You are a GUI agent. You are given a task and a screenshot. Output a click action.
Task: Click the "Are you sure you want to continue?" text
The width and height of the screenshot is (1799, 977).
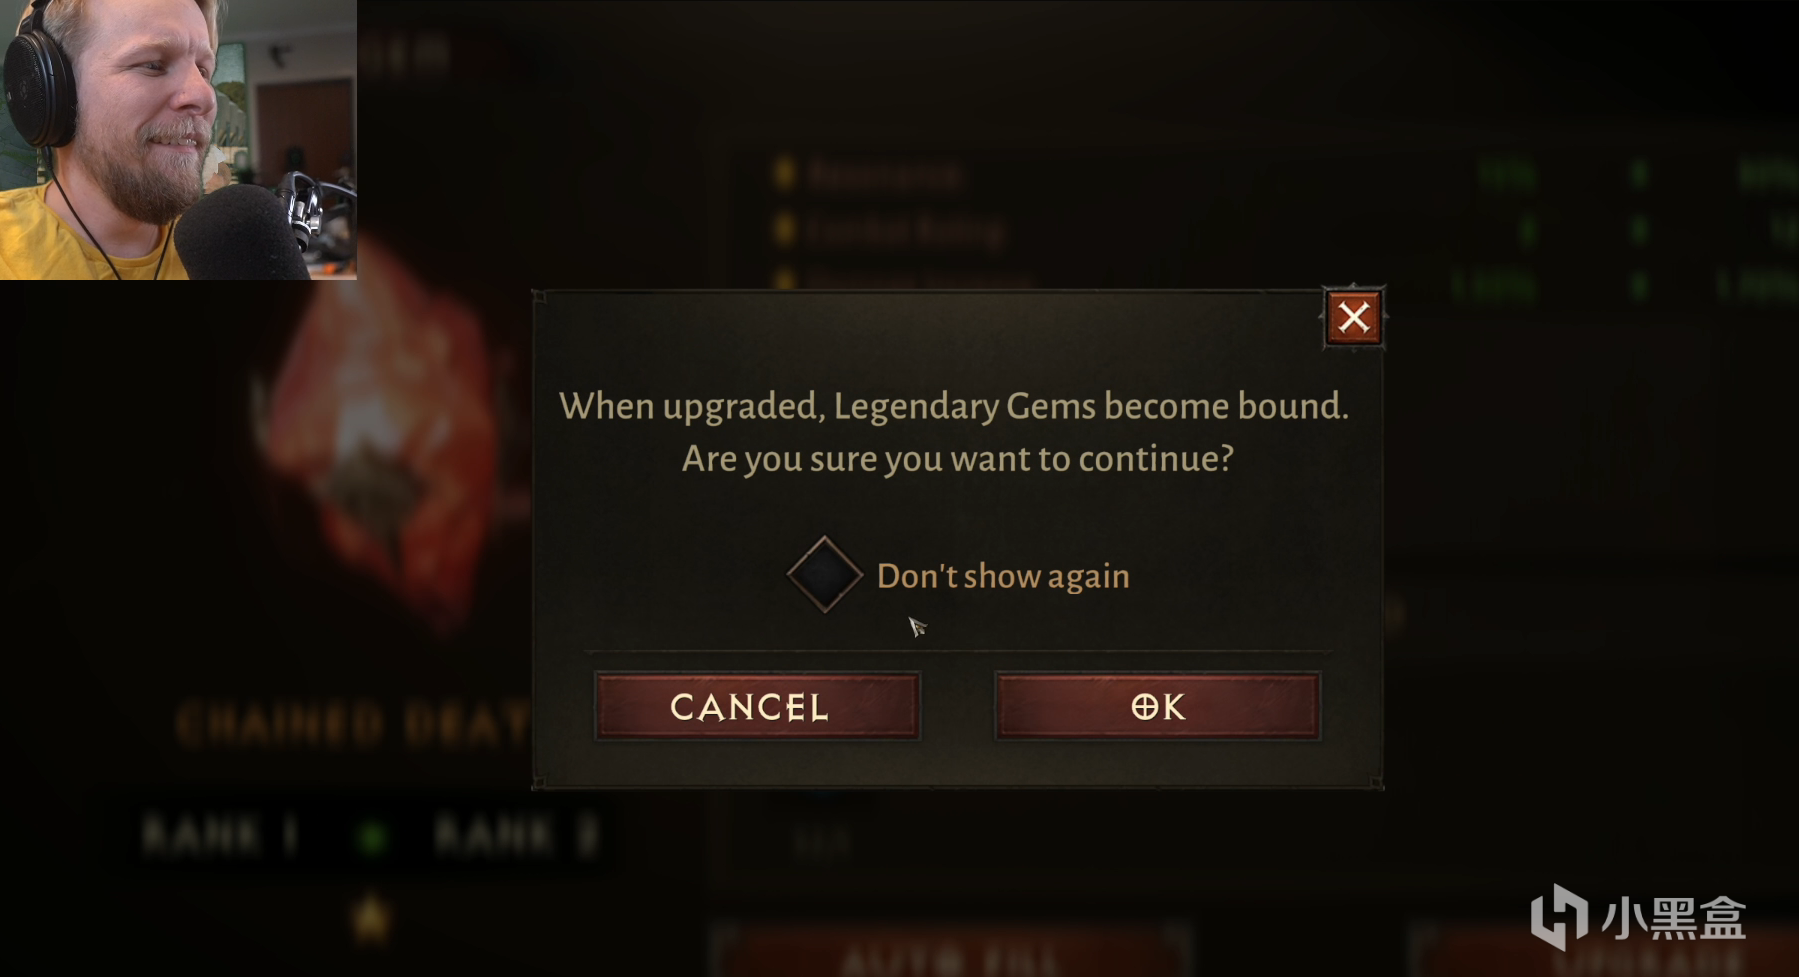click(958, 458)
